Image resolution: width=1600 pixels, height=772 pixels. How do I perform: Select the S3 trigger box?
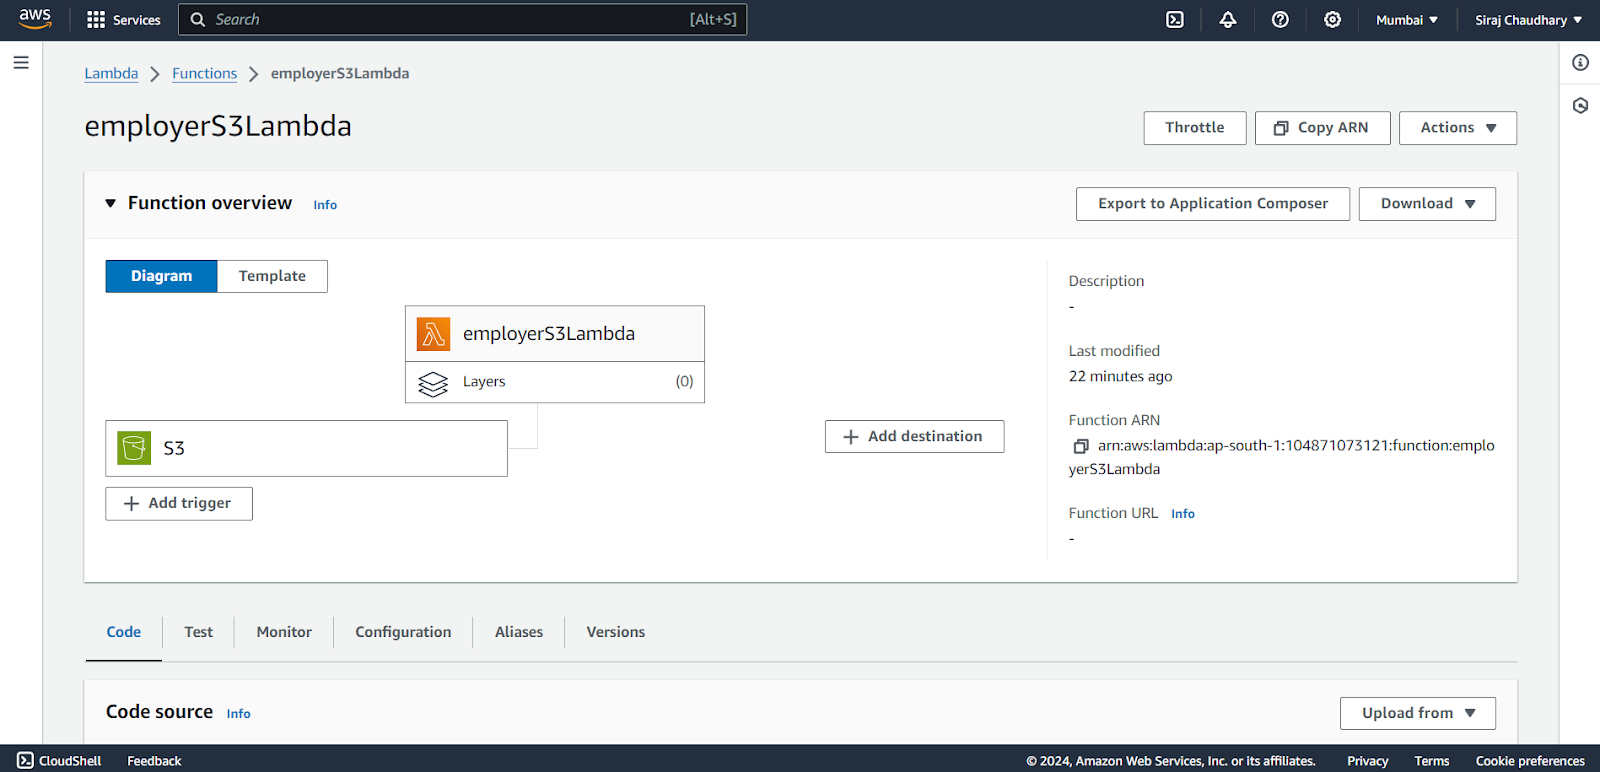coord(306,448)
